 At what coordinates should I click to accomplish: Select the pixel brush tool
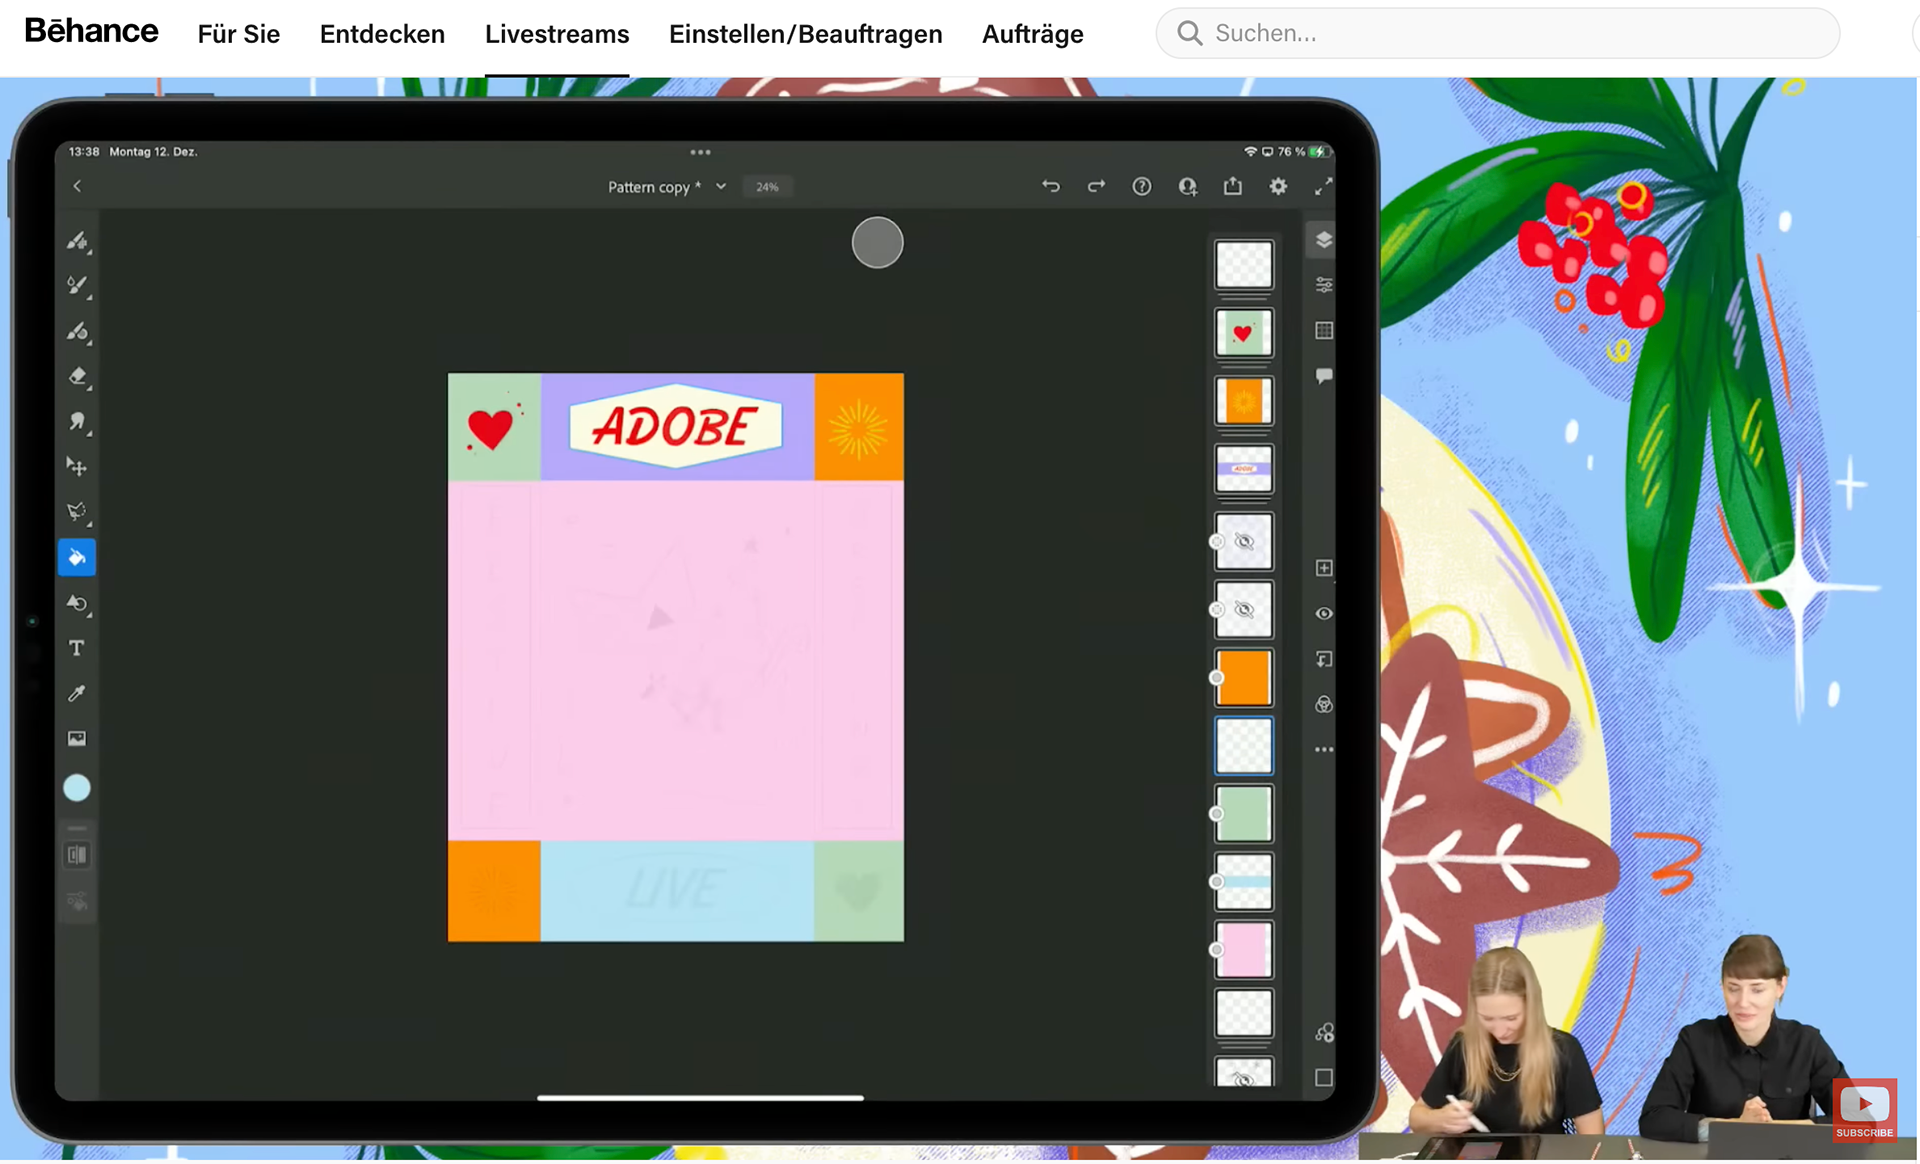[77, 241]
